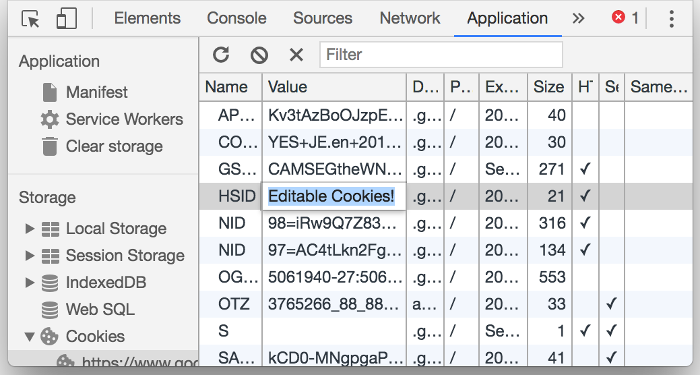
Task: Toggle the HttpOnly checkmark on the GS… row
Action: 585,169
